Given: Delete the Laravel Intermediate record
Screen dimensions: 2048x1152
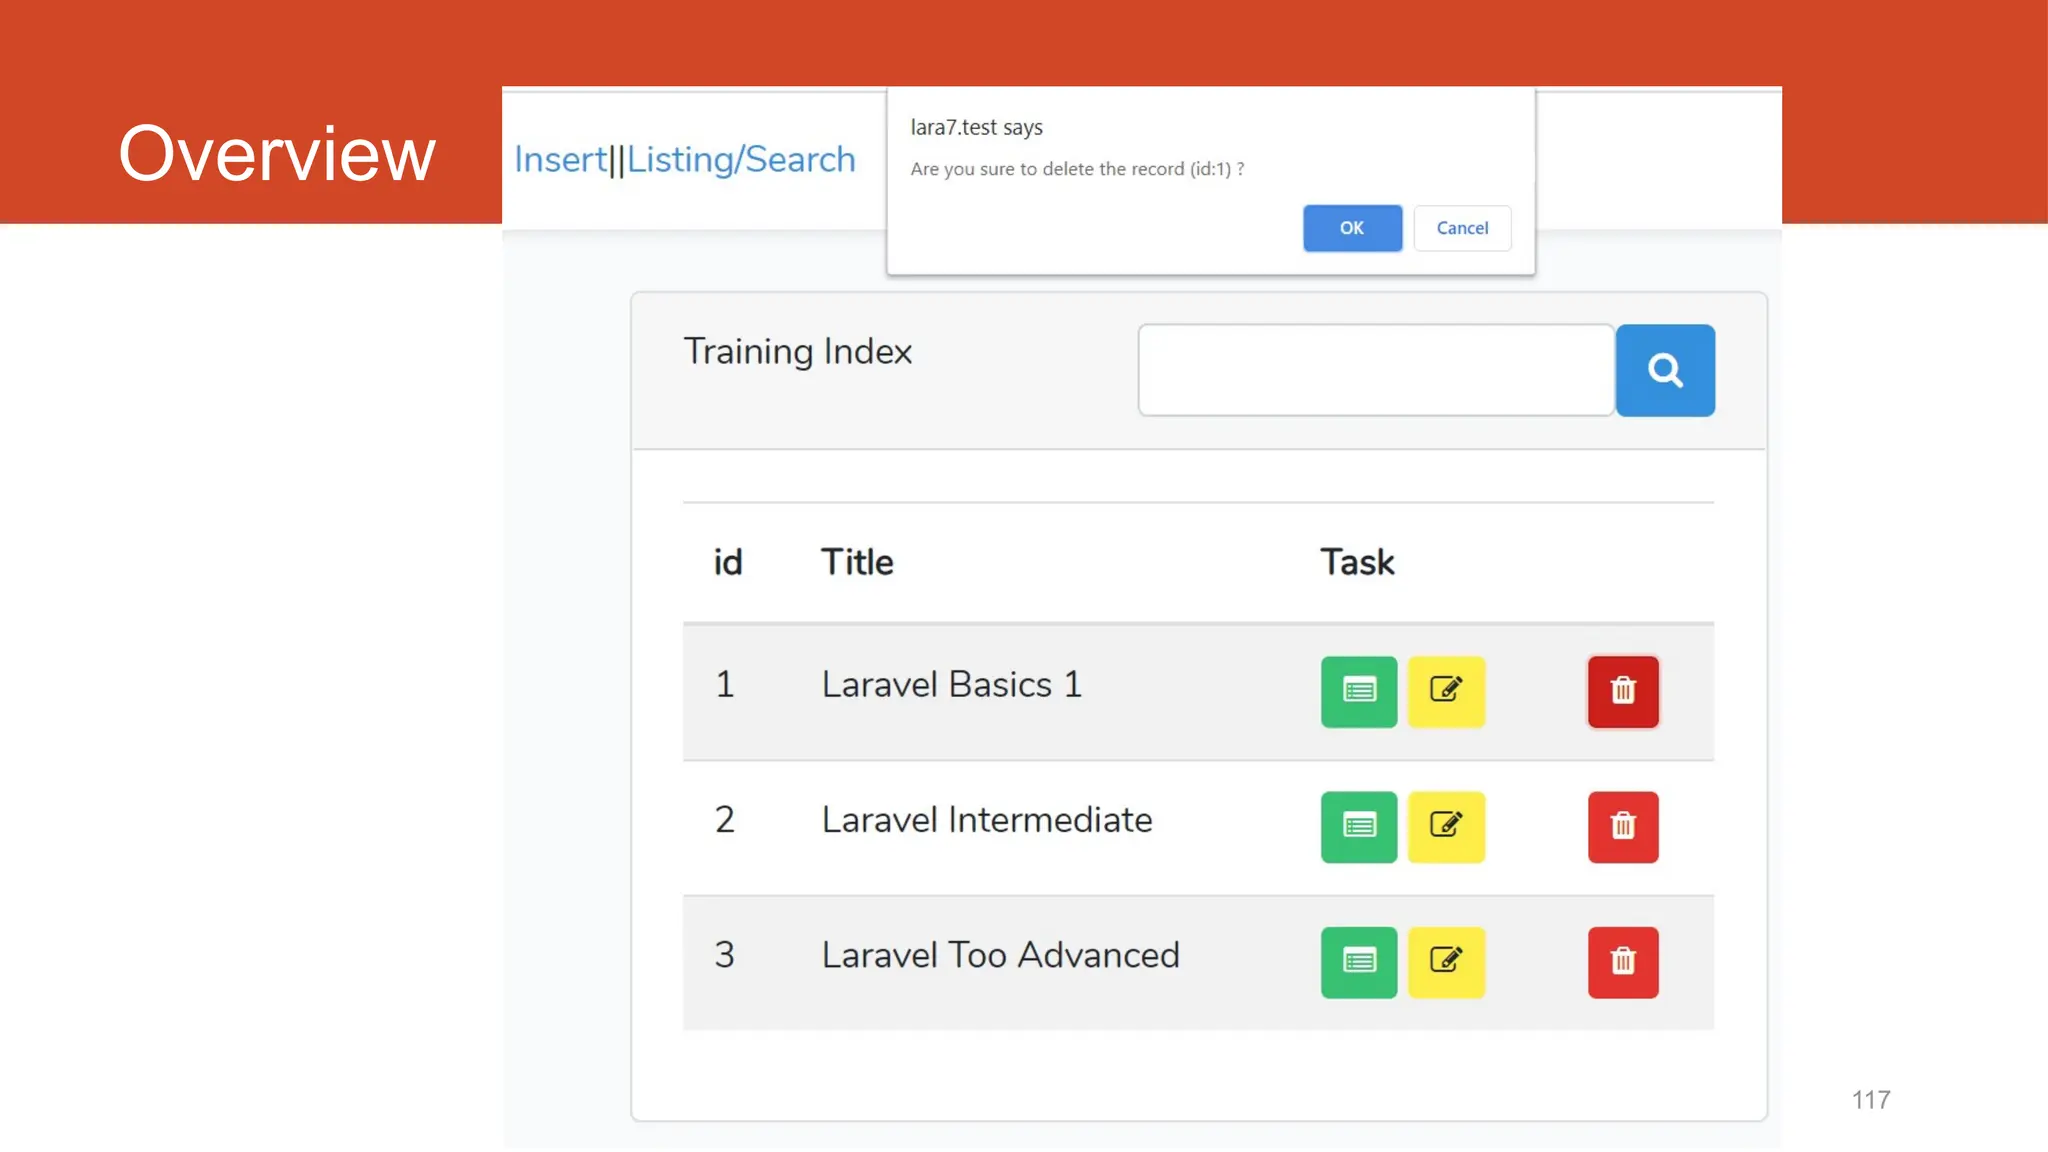Looking at the screenshot, I should point(1623,827).
